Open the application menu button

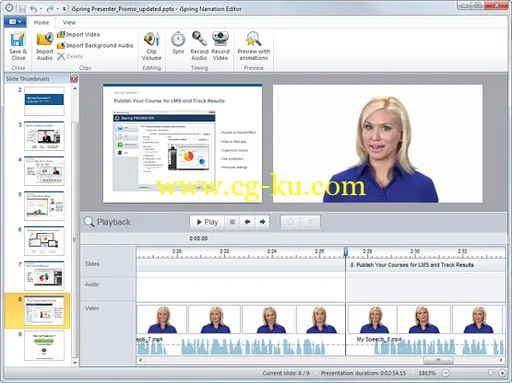click(15, 22)
